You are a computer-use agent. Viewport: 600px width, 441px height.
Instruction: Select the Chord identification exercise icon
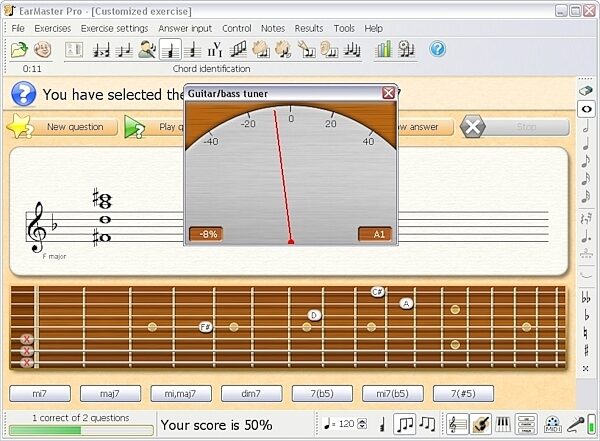170,50
